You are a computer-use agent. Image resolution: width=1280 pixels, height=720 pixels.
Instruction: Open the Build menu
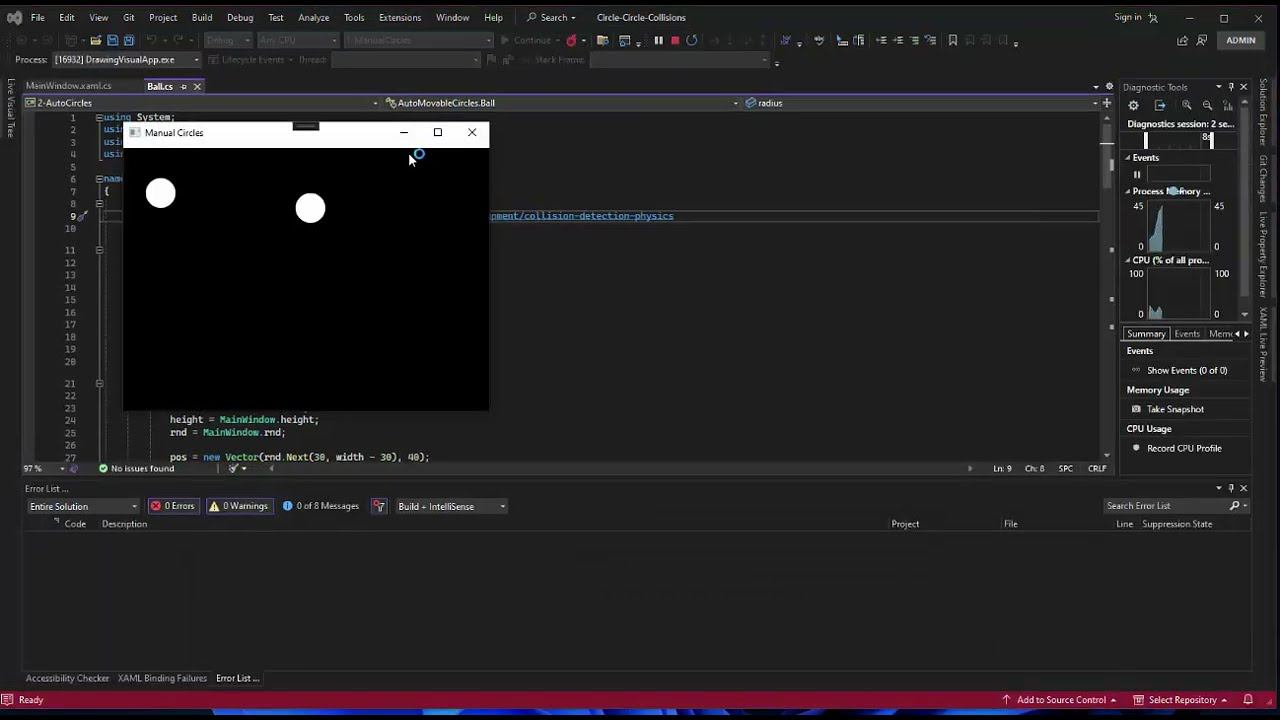[x=202, y=17]
